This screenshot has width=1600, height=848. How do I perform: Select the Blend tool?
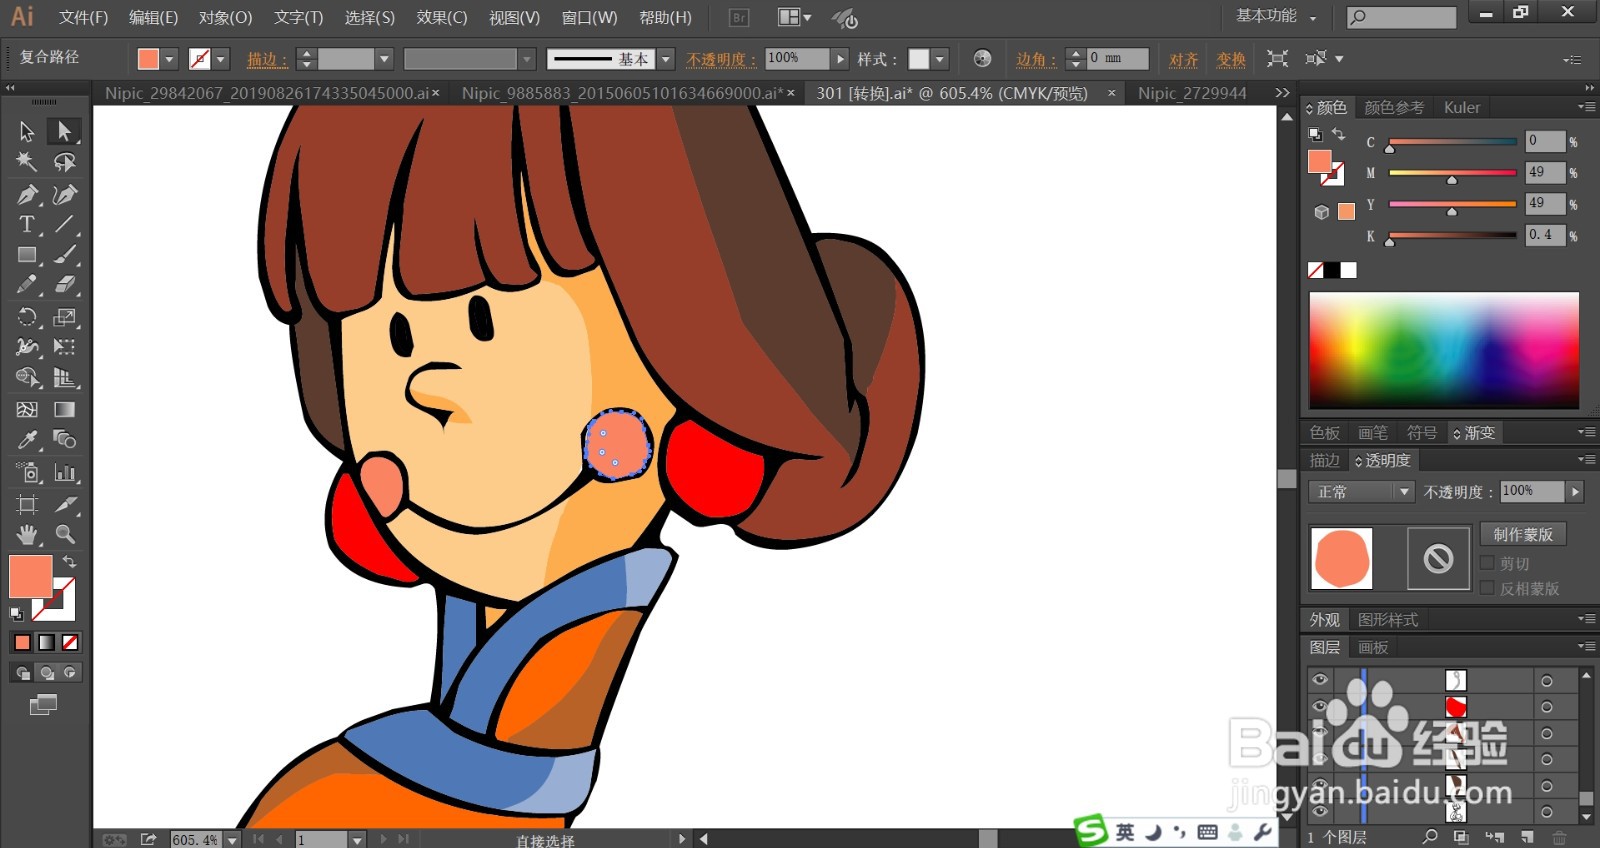(x=64, y=440)
